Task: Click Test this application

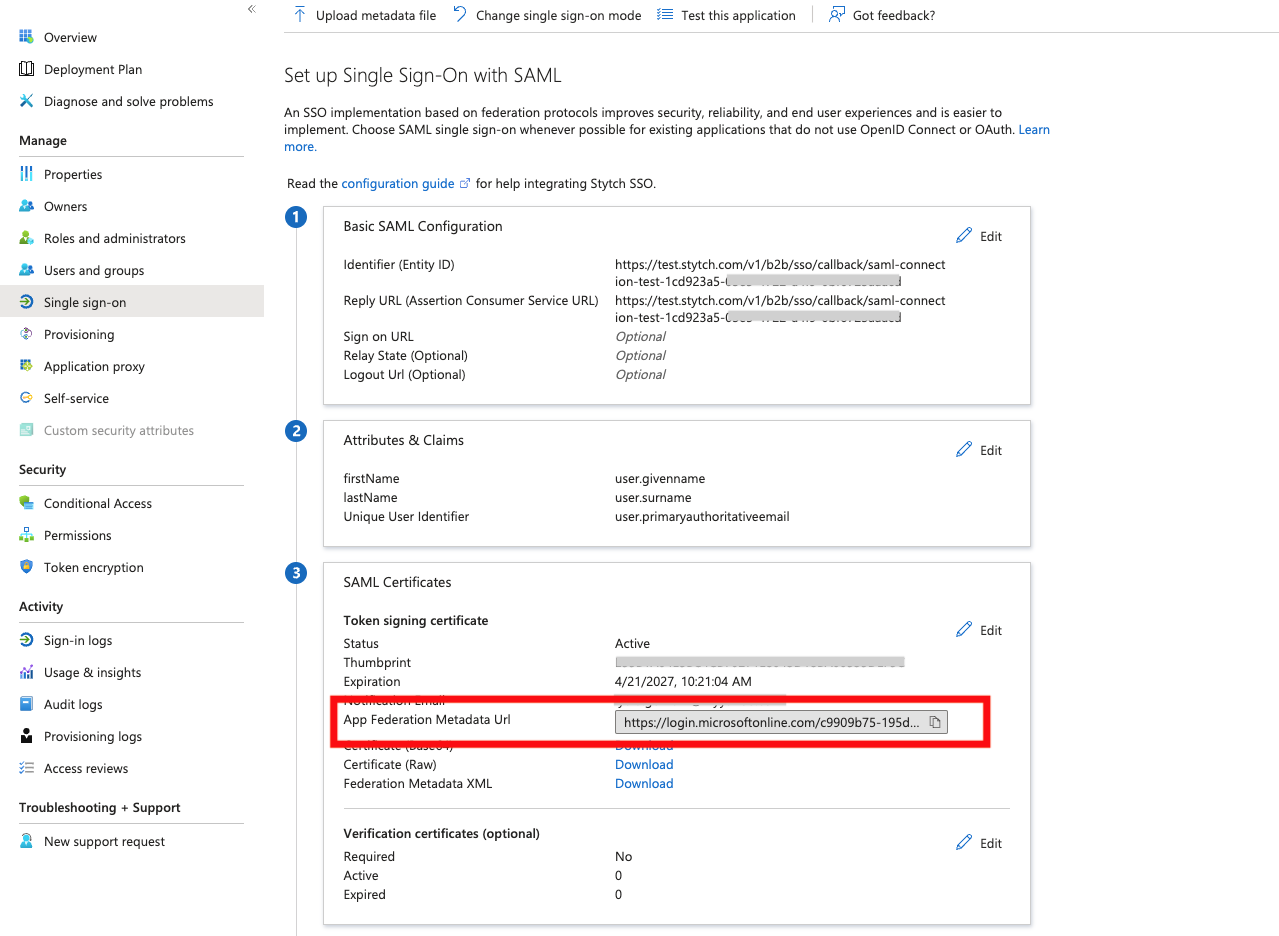Action: [726, 15]
